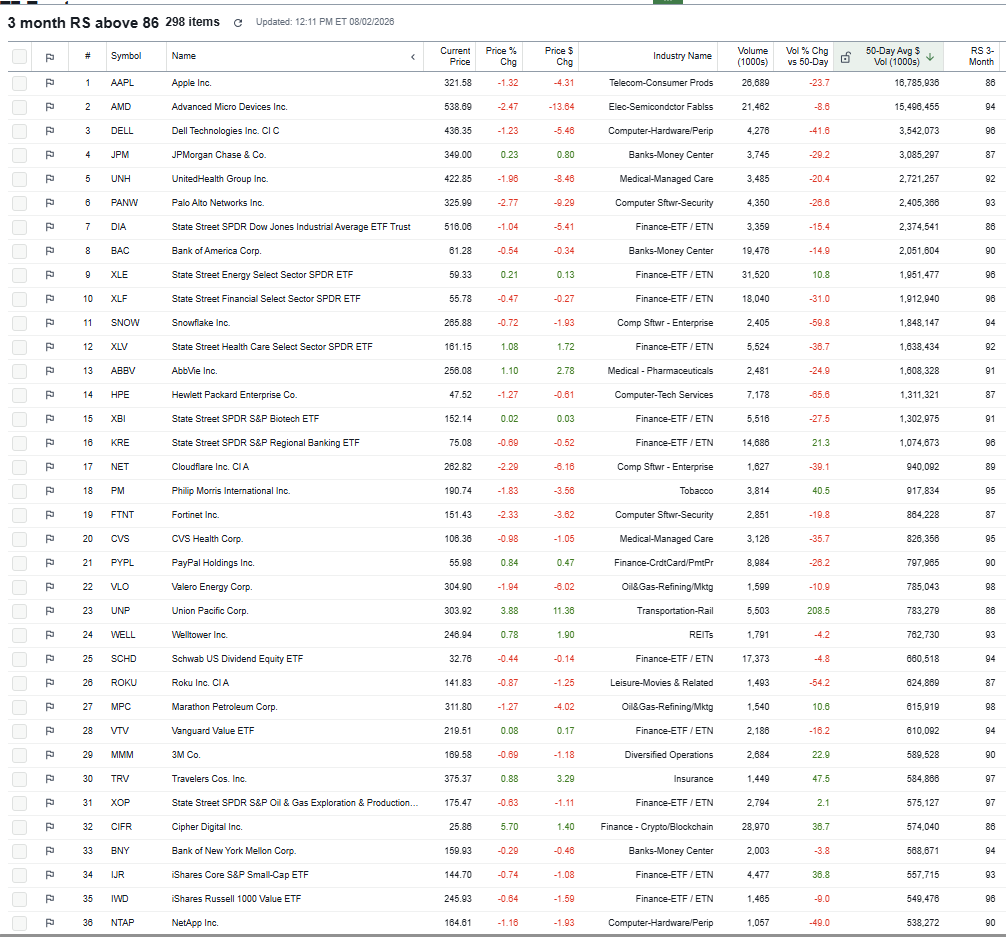This screenshot has height=937, width=1006.
Task: Flag the SNOW row
Action: click(50, 323)
